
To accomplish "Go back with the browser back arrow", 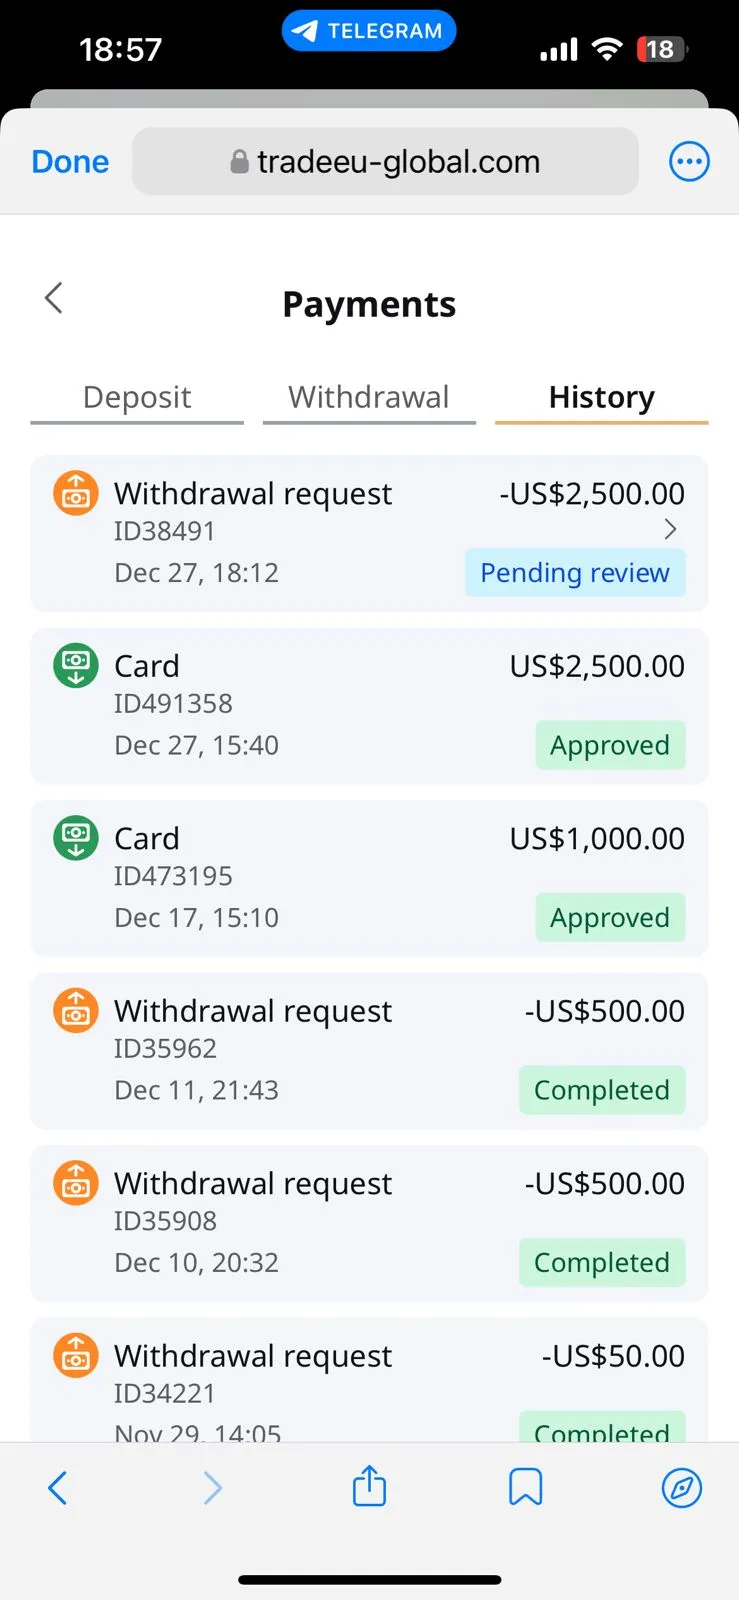I will point(58,1488).
